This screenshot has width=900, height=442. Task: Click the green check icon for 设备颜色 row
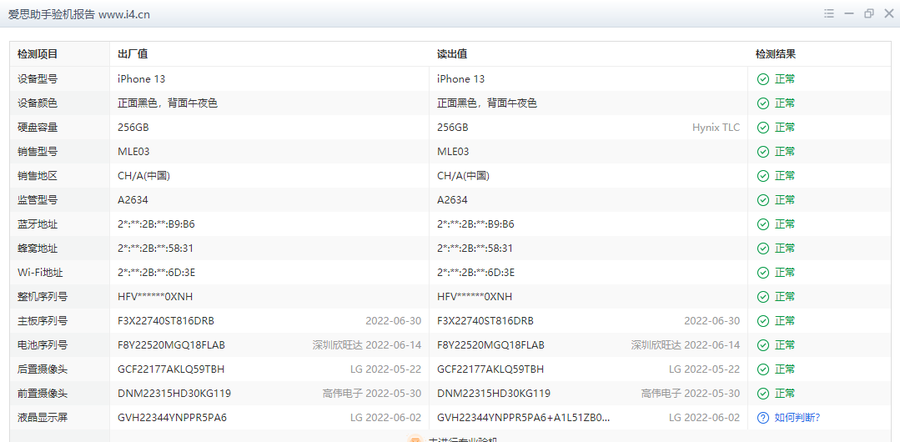(x=763, y=103)
